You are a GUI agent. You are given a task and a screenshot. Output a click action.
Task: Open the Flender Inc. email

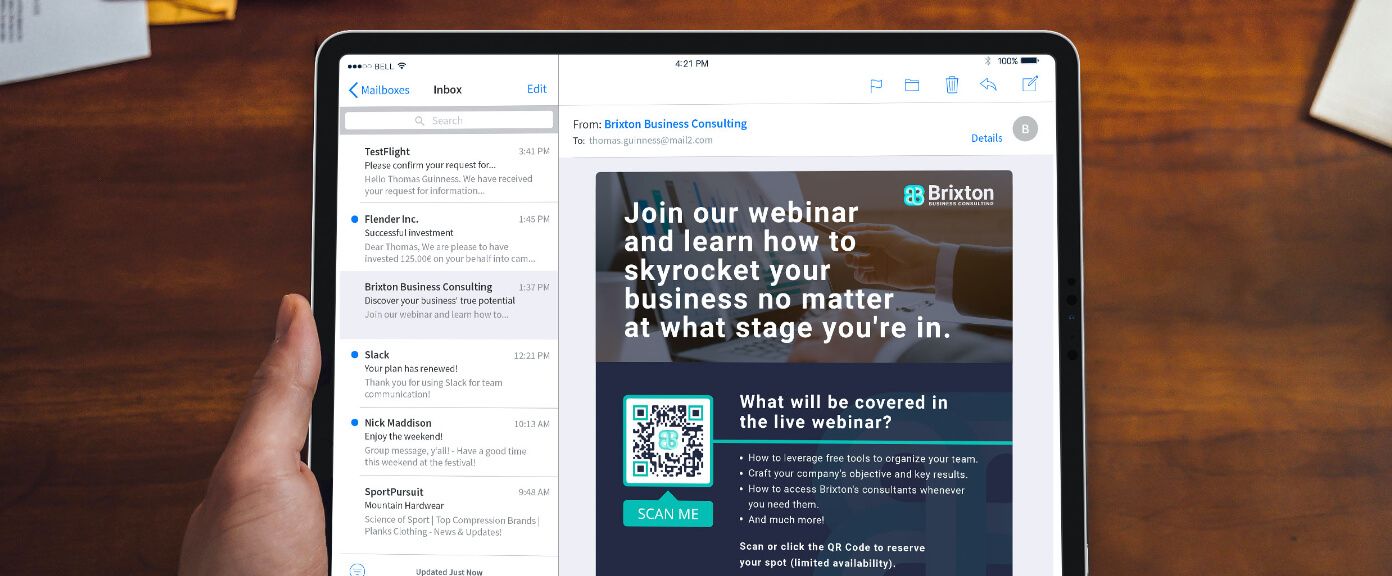(447, 237)
